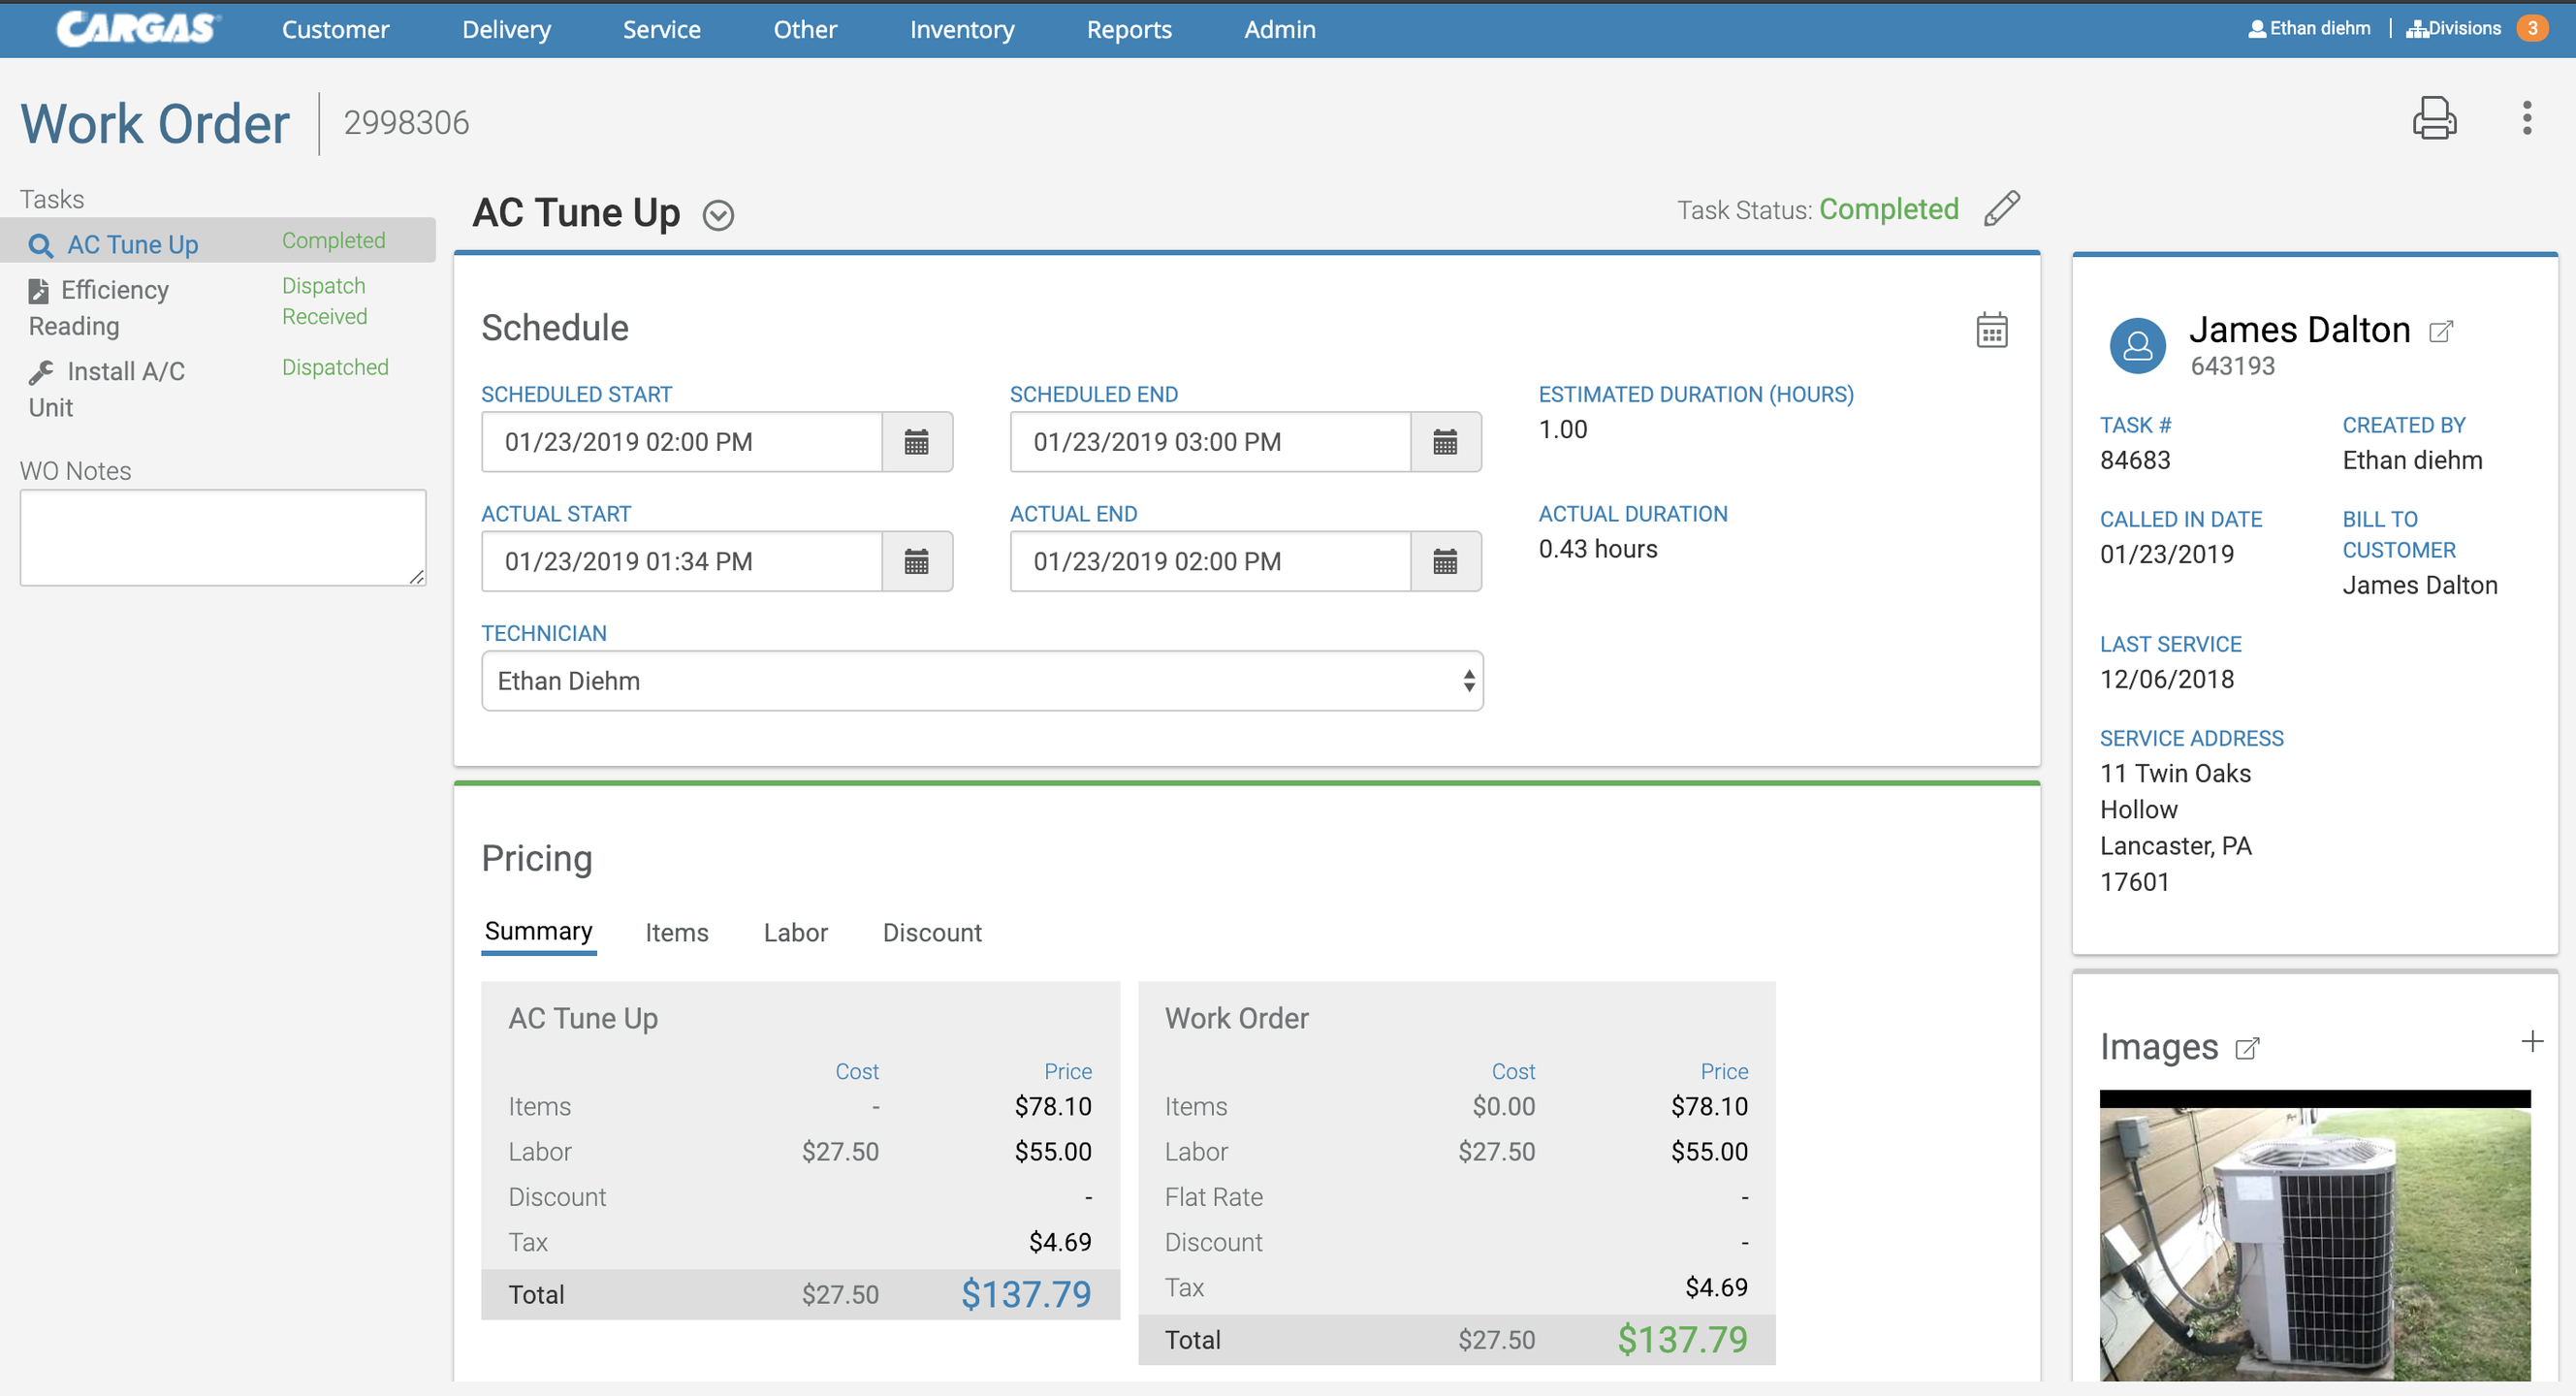Open the Technician dropdown showing Ethan Diehm

[981, 681]
